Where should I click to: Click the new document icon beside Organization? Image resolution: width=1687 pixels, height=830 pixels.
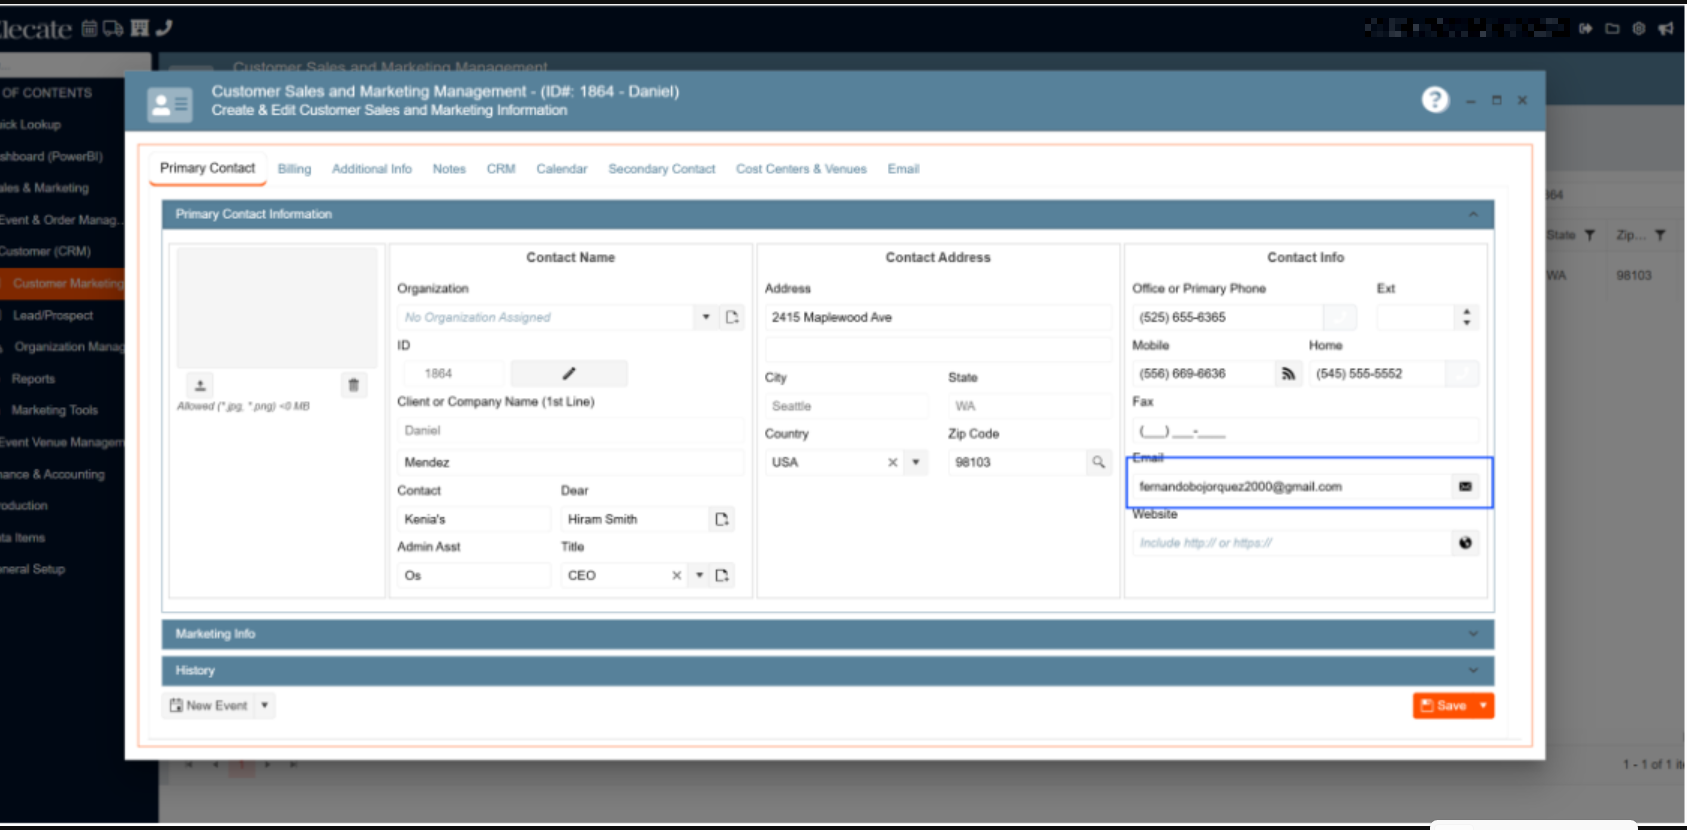pyautogui.click(x=732, y=317)
